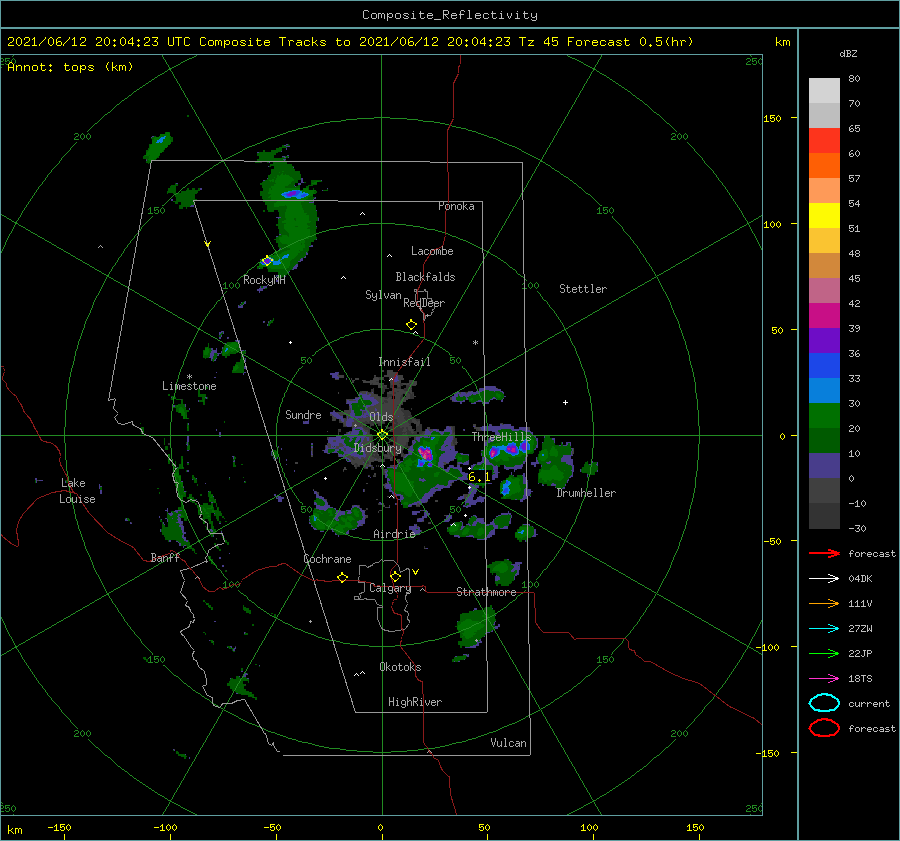
Task: Click the yellow radar-center diamond near Olds
Action: pos(382,435)
